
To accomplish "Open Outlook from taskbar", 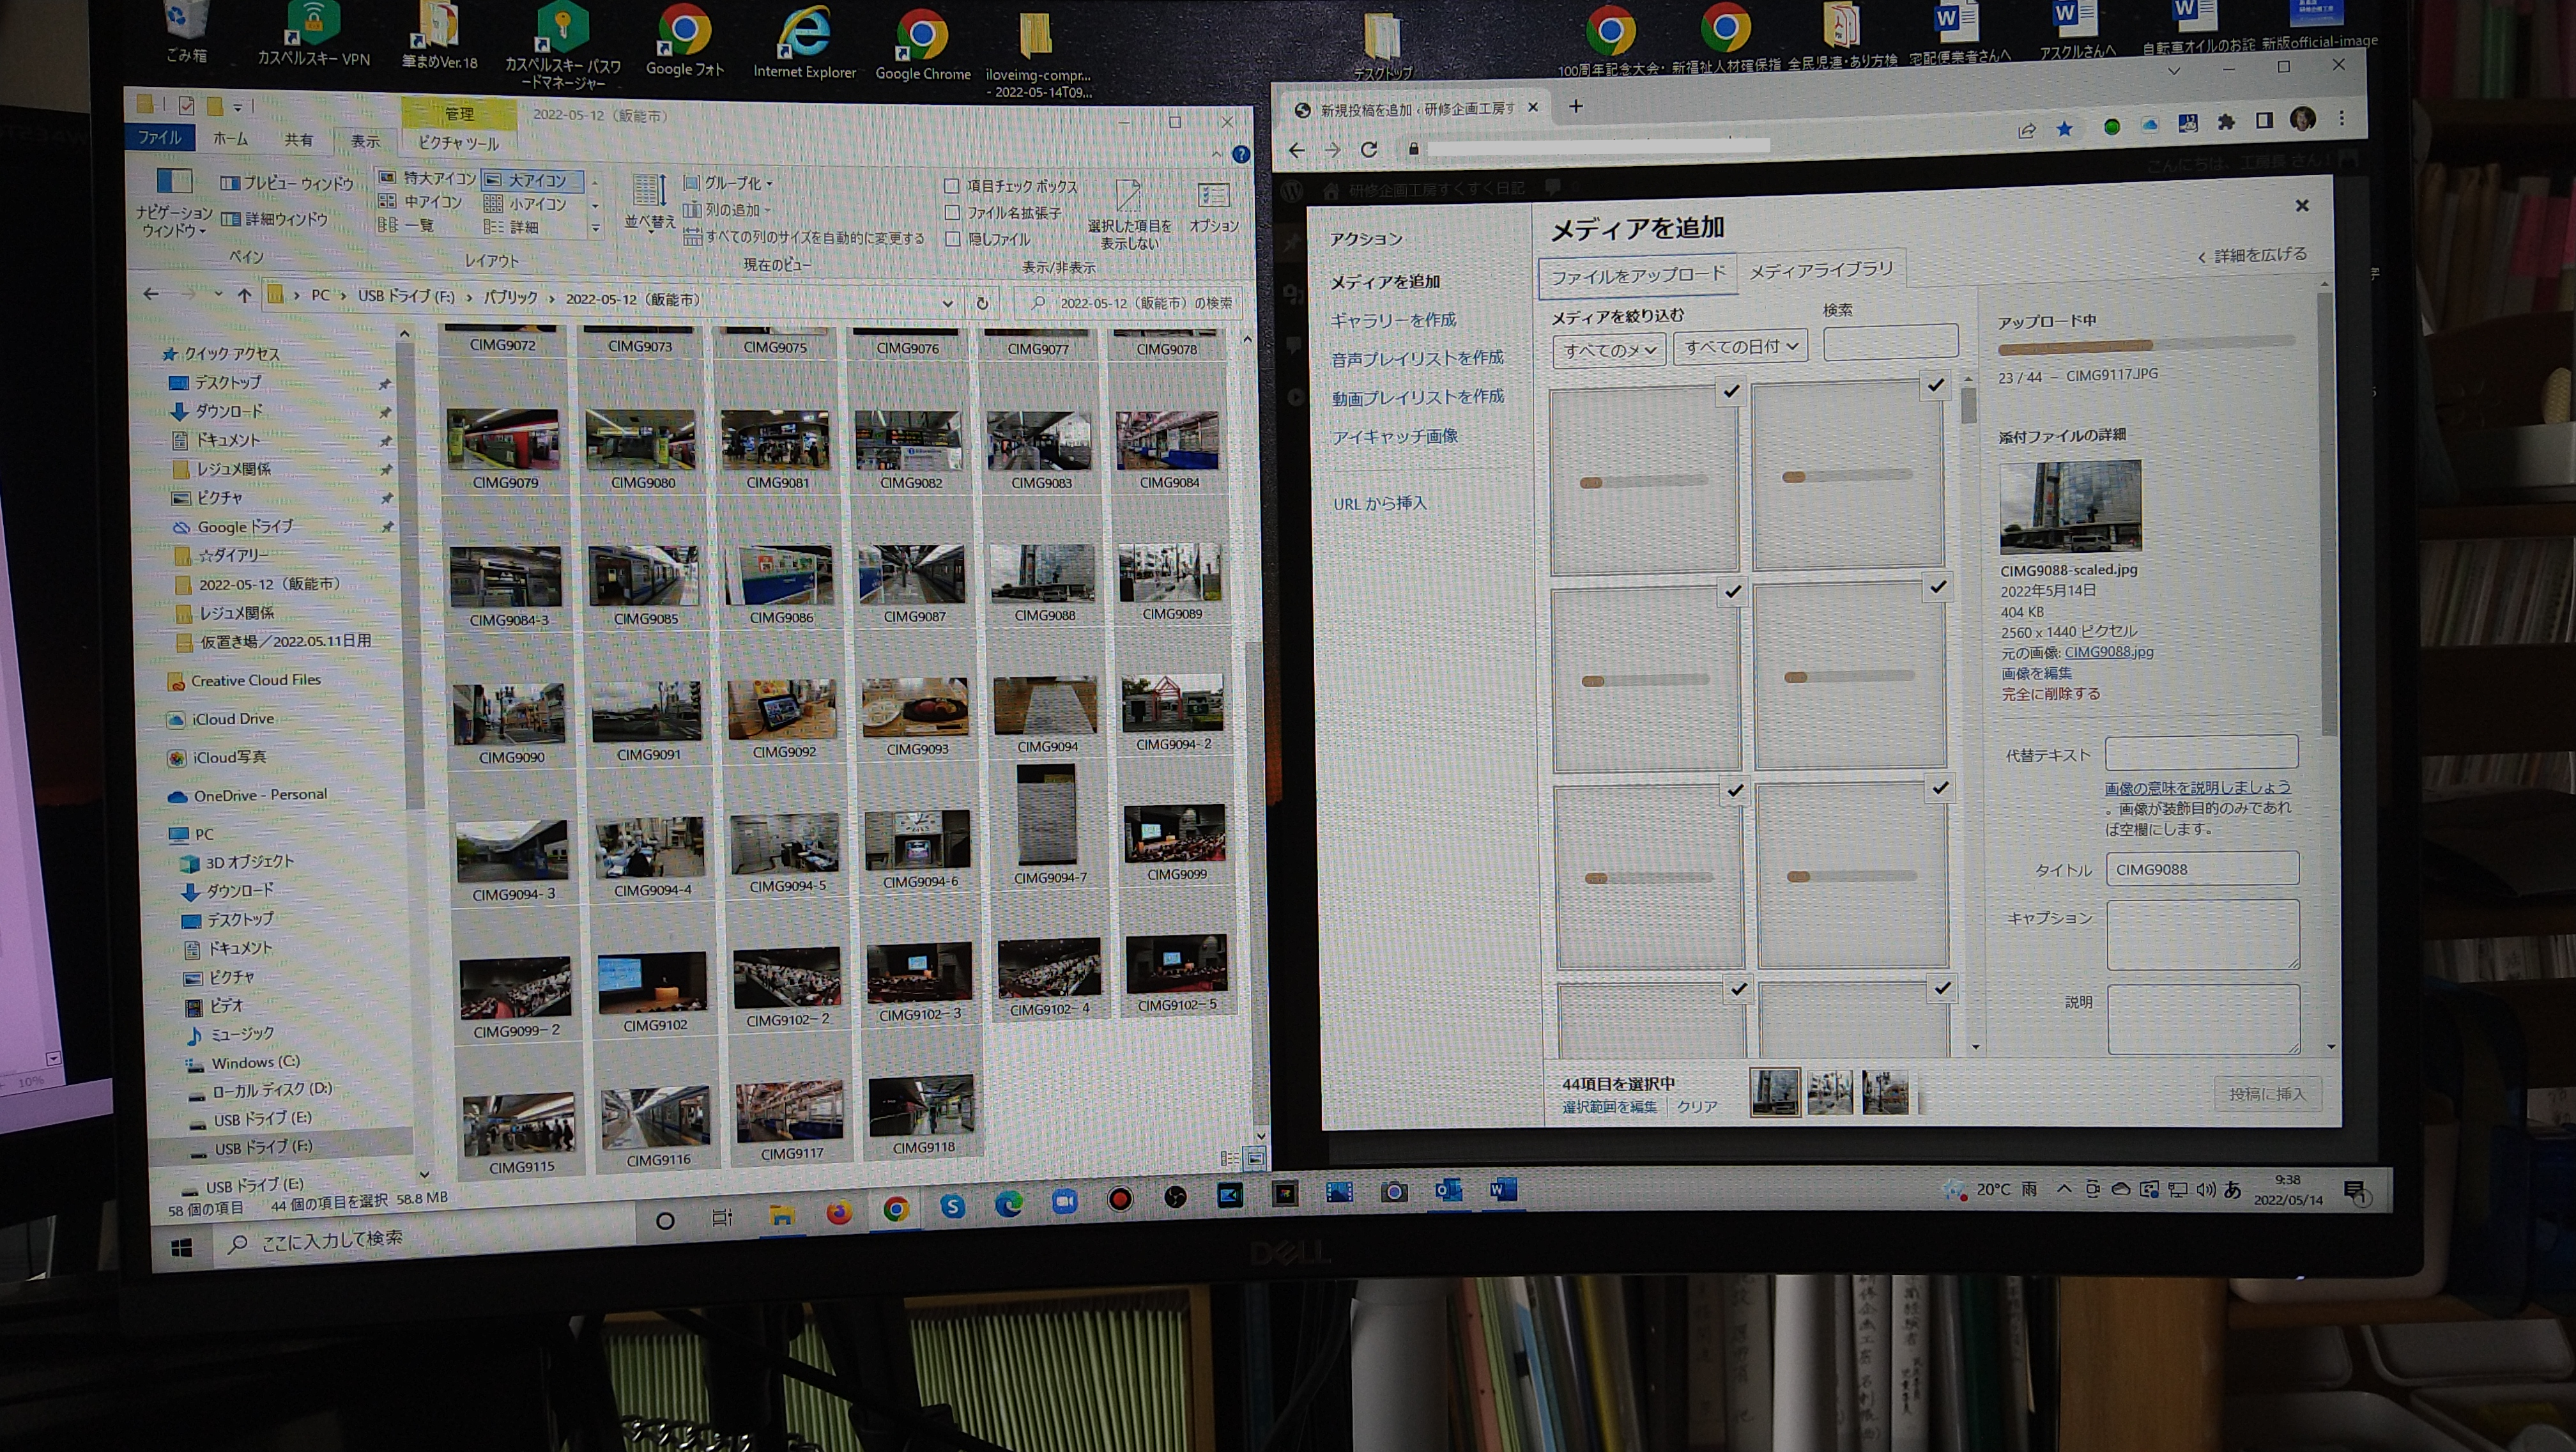I will coord(1448,1190).
